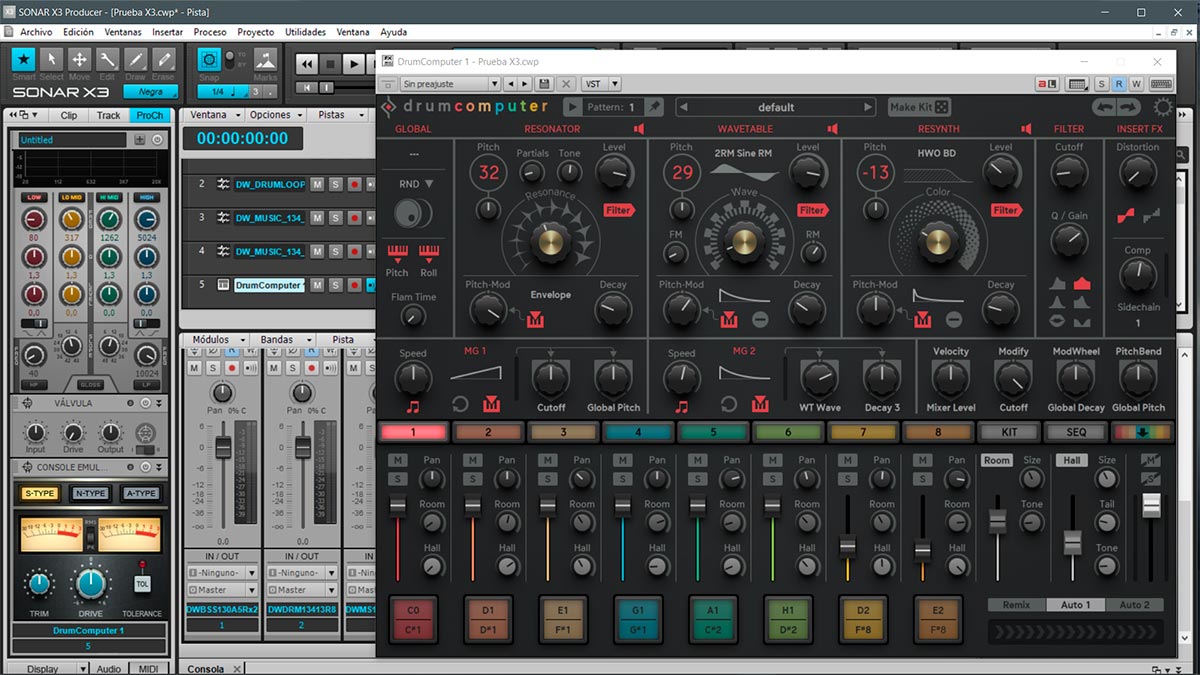
Task: Select the Smart tool in SONAR
Action: coord(24,59)
